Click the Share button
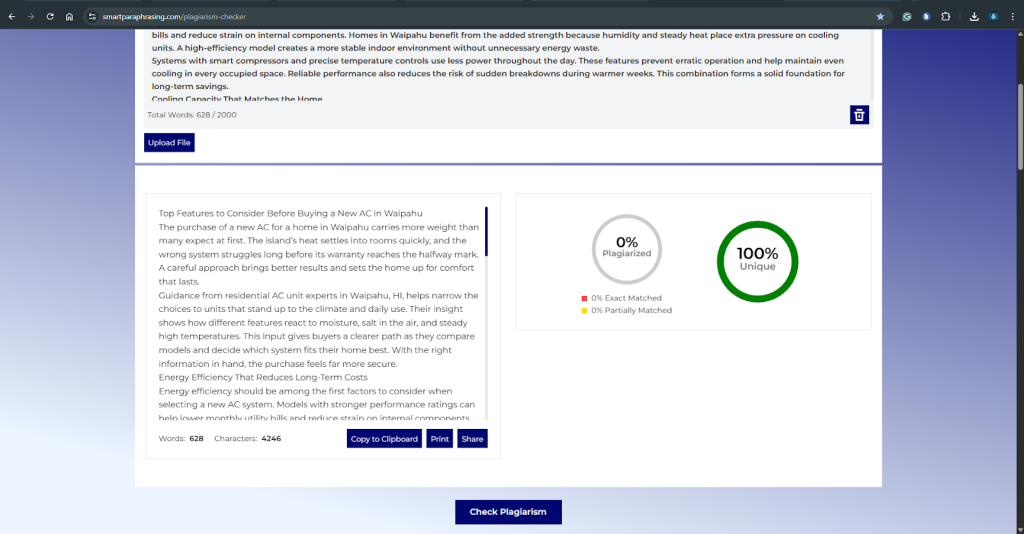 point(472,439)
